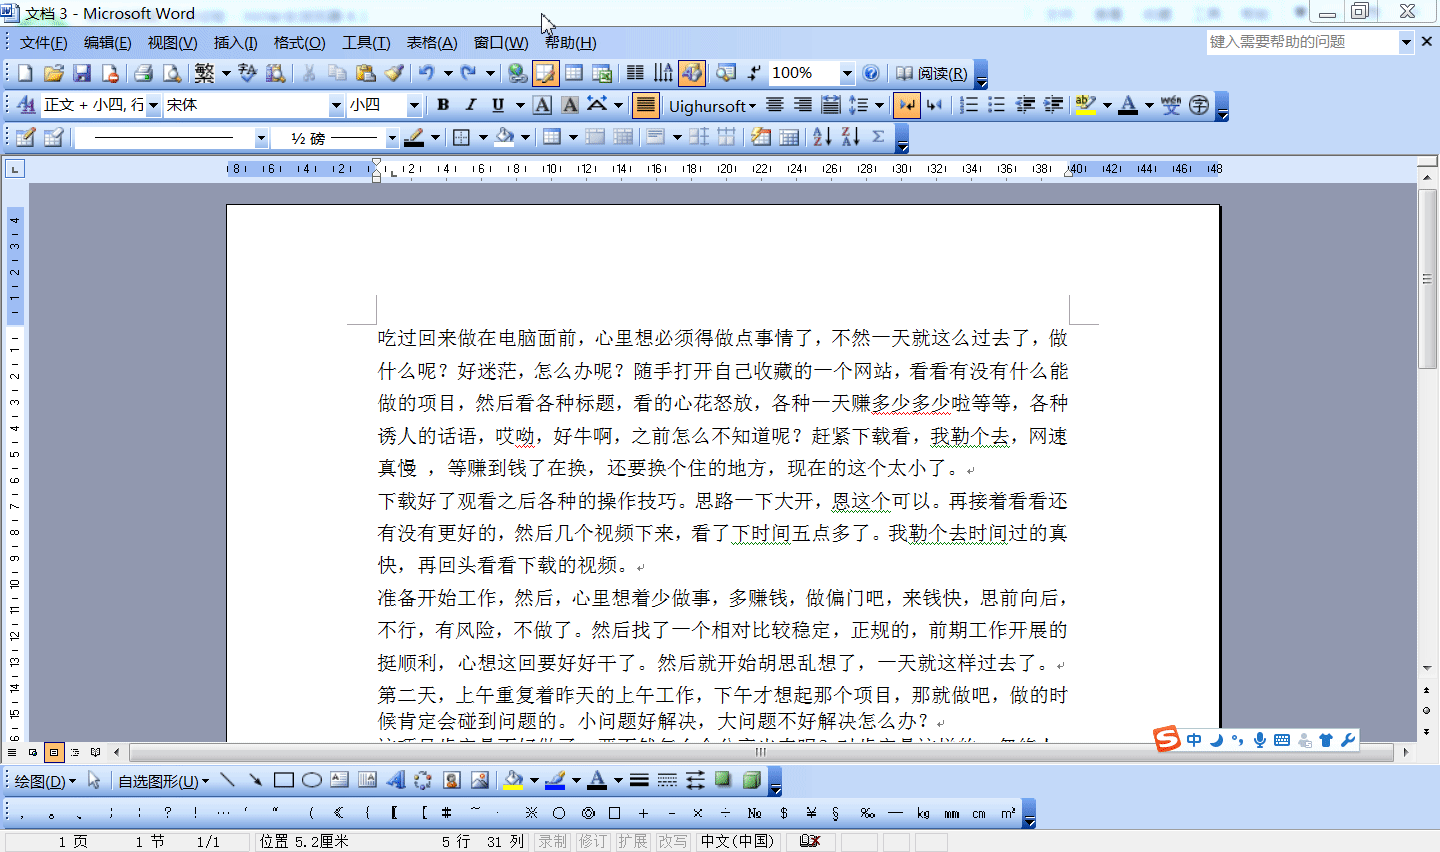
Task: Toggle Underline formatting
Action: pyautogui.click(x=498, y=105)
